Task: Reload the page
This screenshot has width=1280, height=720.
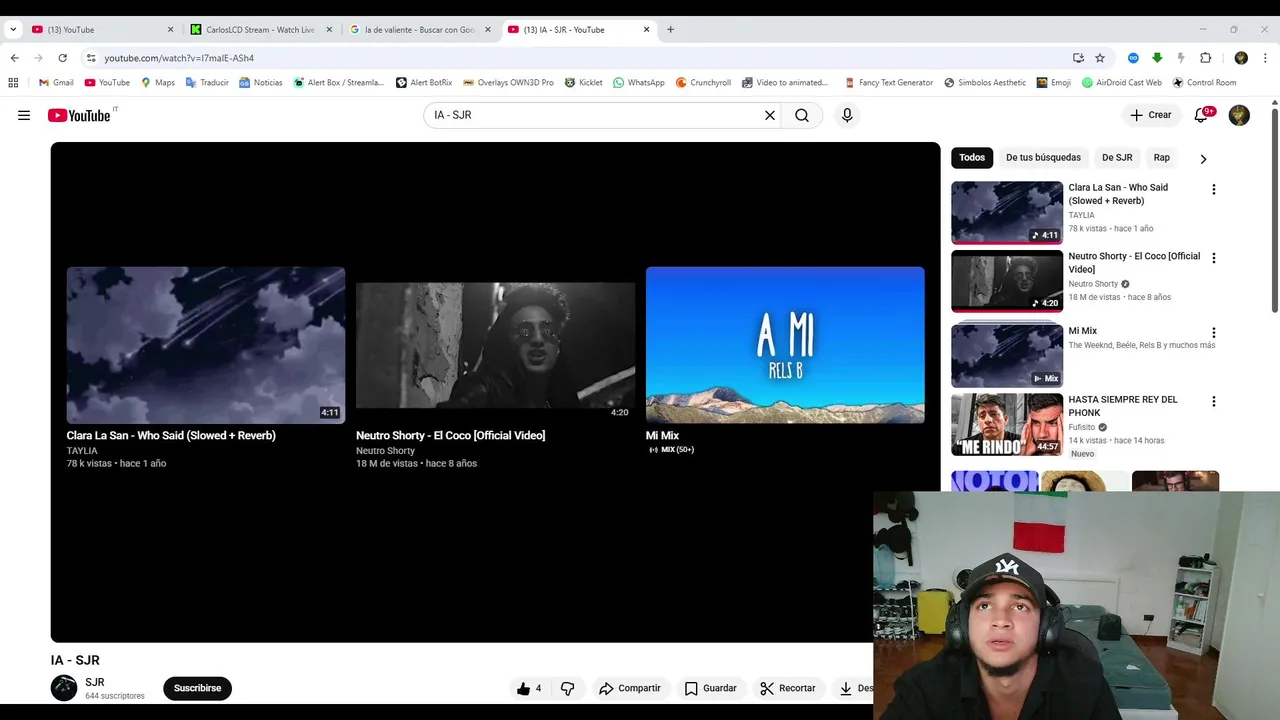Action: pyautogui.click(x=62, y=58)
